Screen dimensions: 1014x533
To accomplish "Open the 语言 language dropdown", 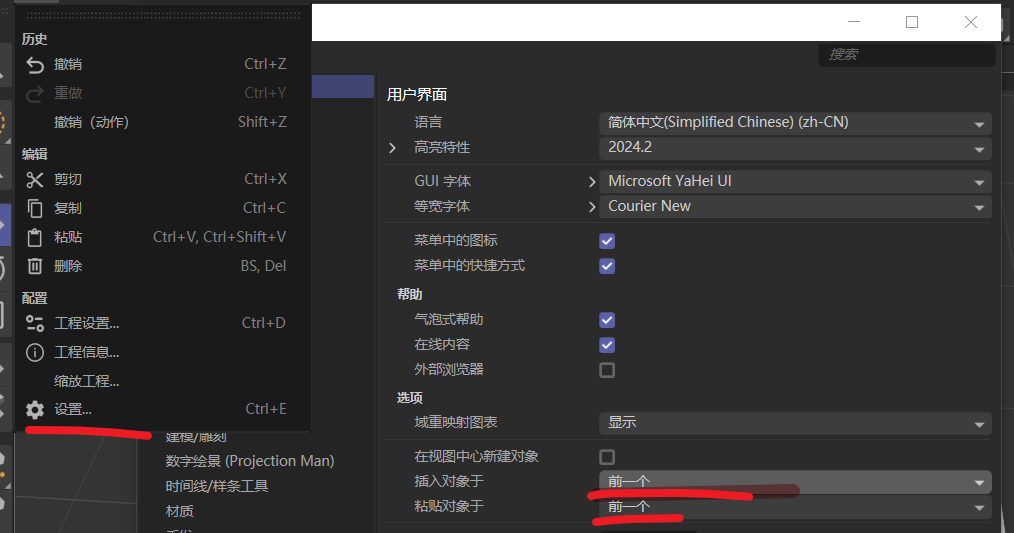I will click(x=795, y=123).
